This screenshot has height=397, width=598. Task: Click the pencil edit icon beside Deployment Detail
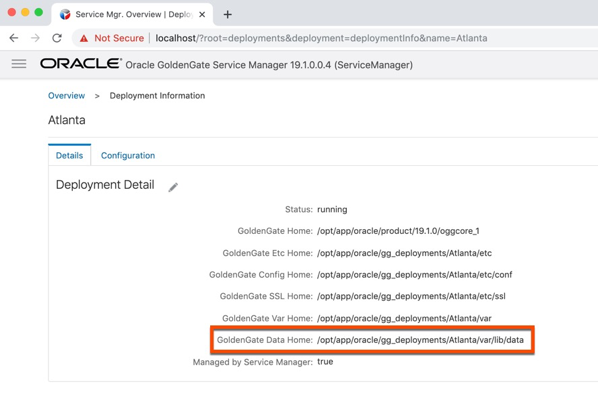point(173,187)
